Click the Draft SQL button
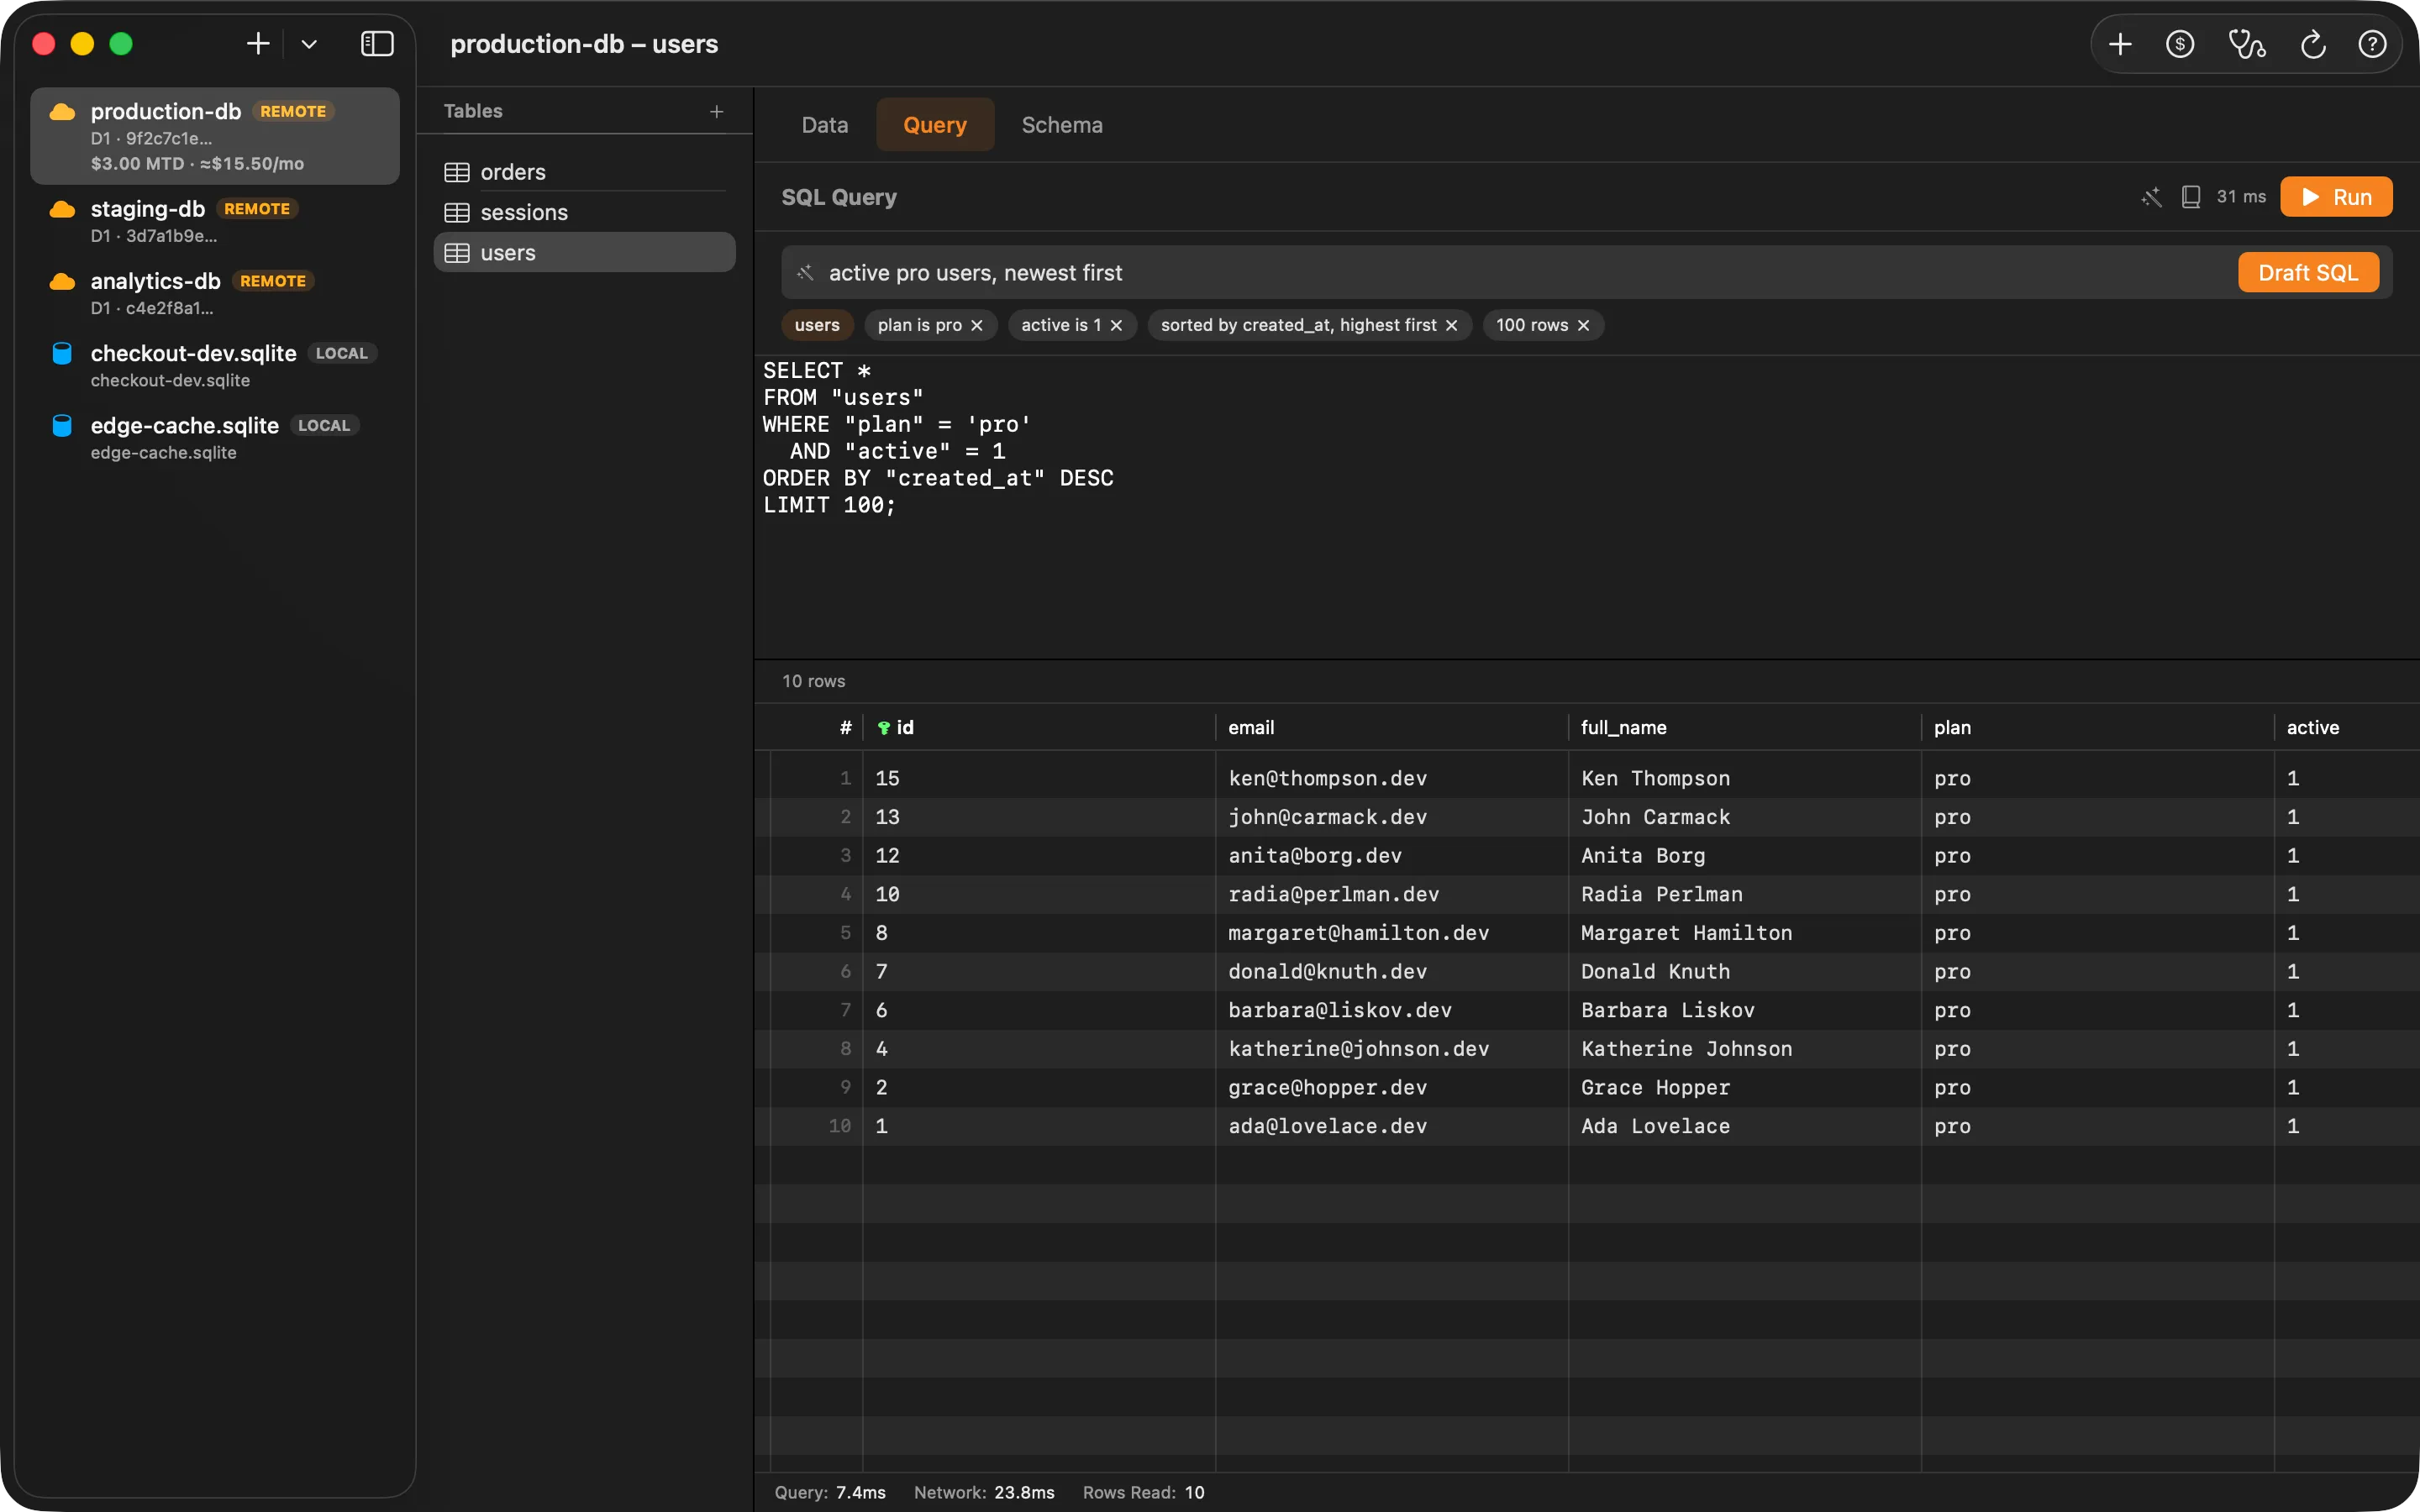Viewport: 2420px width, 1512px height. (2308, 273)
